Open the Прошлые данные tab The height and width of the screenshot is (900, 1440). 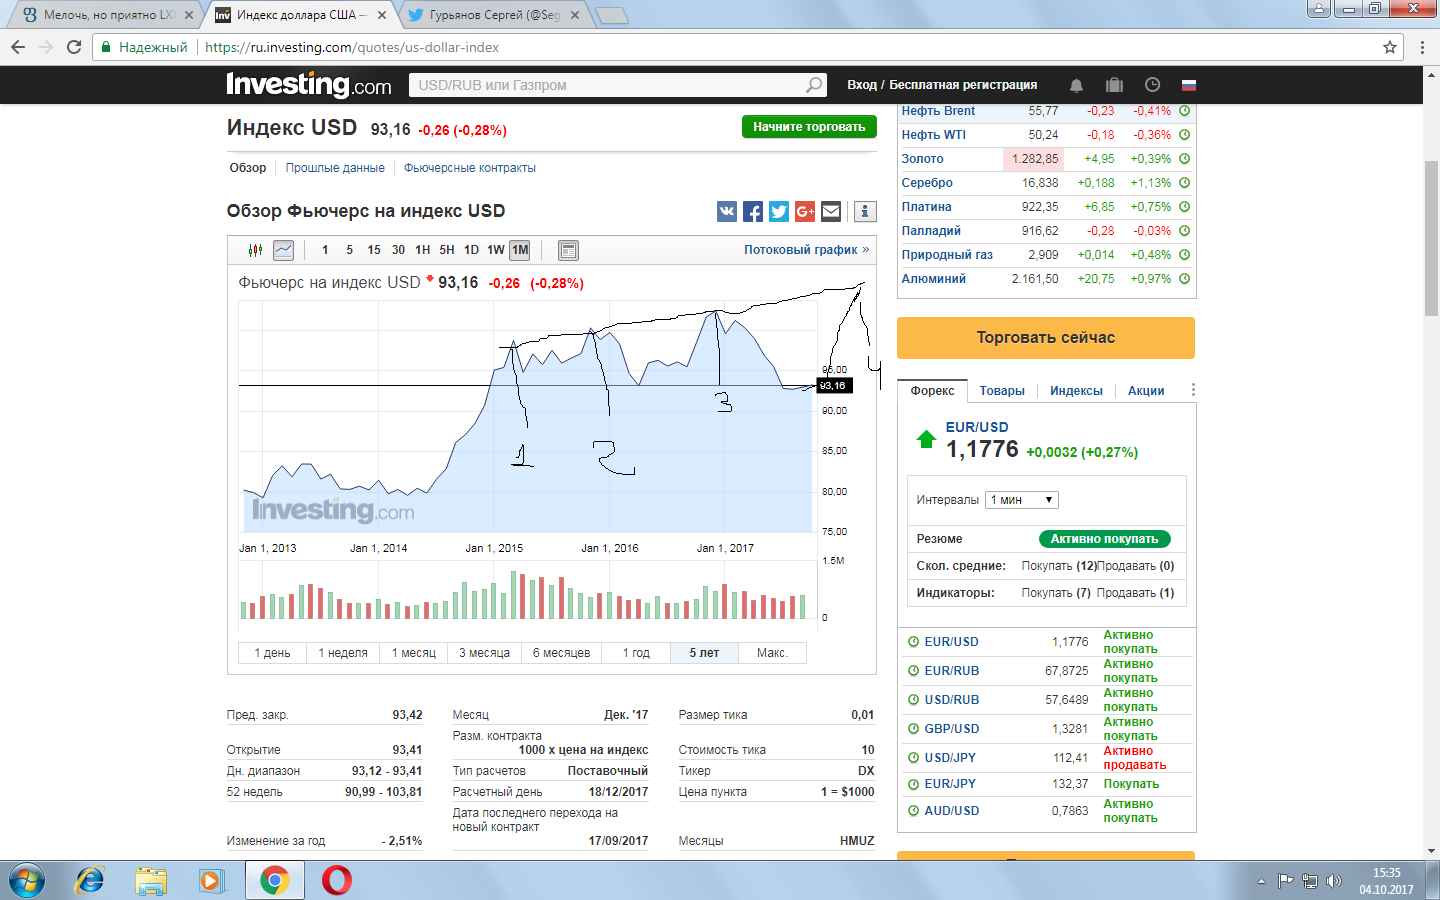pos(335,168)
